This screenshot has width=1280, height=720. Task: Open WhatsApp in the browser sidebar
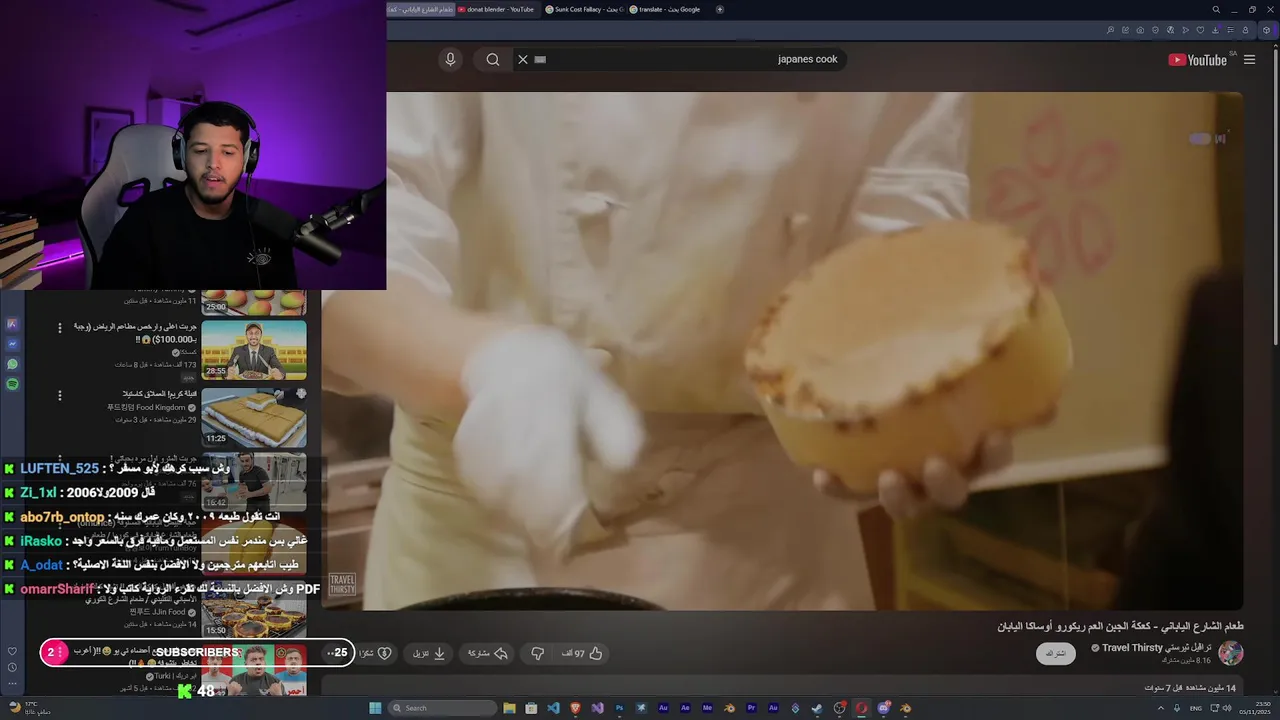tap(12, 364)
